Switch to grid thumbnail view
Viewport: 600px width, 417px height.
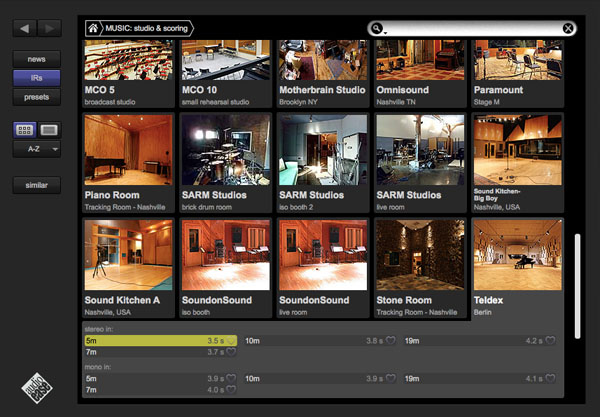(x=25, y=130)
